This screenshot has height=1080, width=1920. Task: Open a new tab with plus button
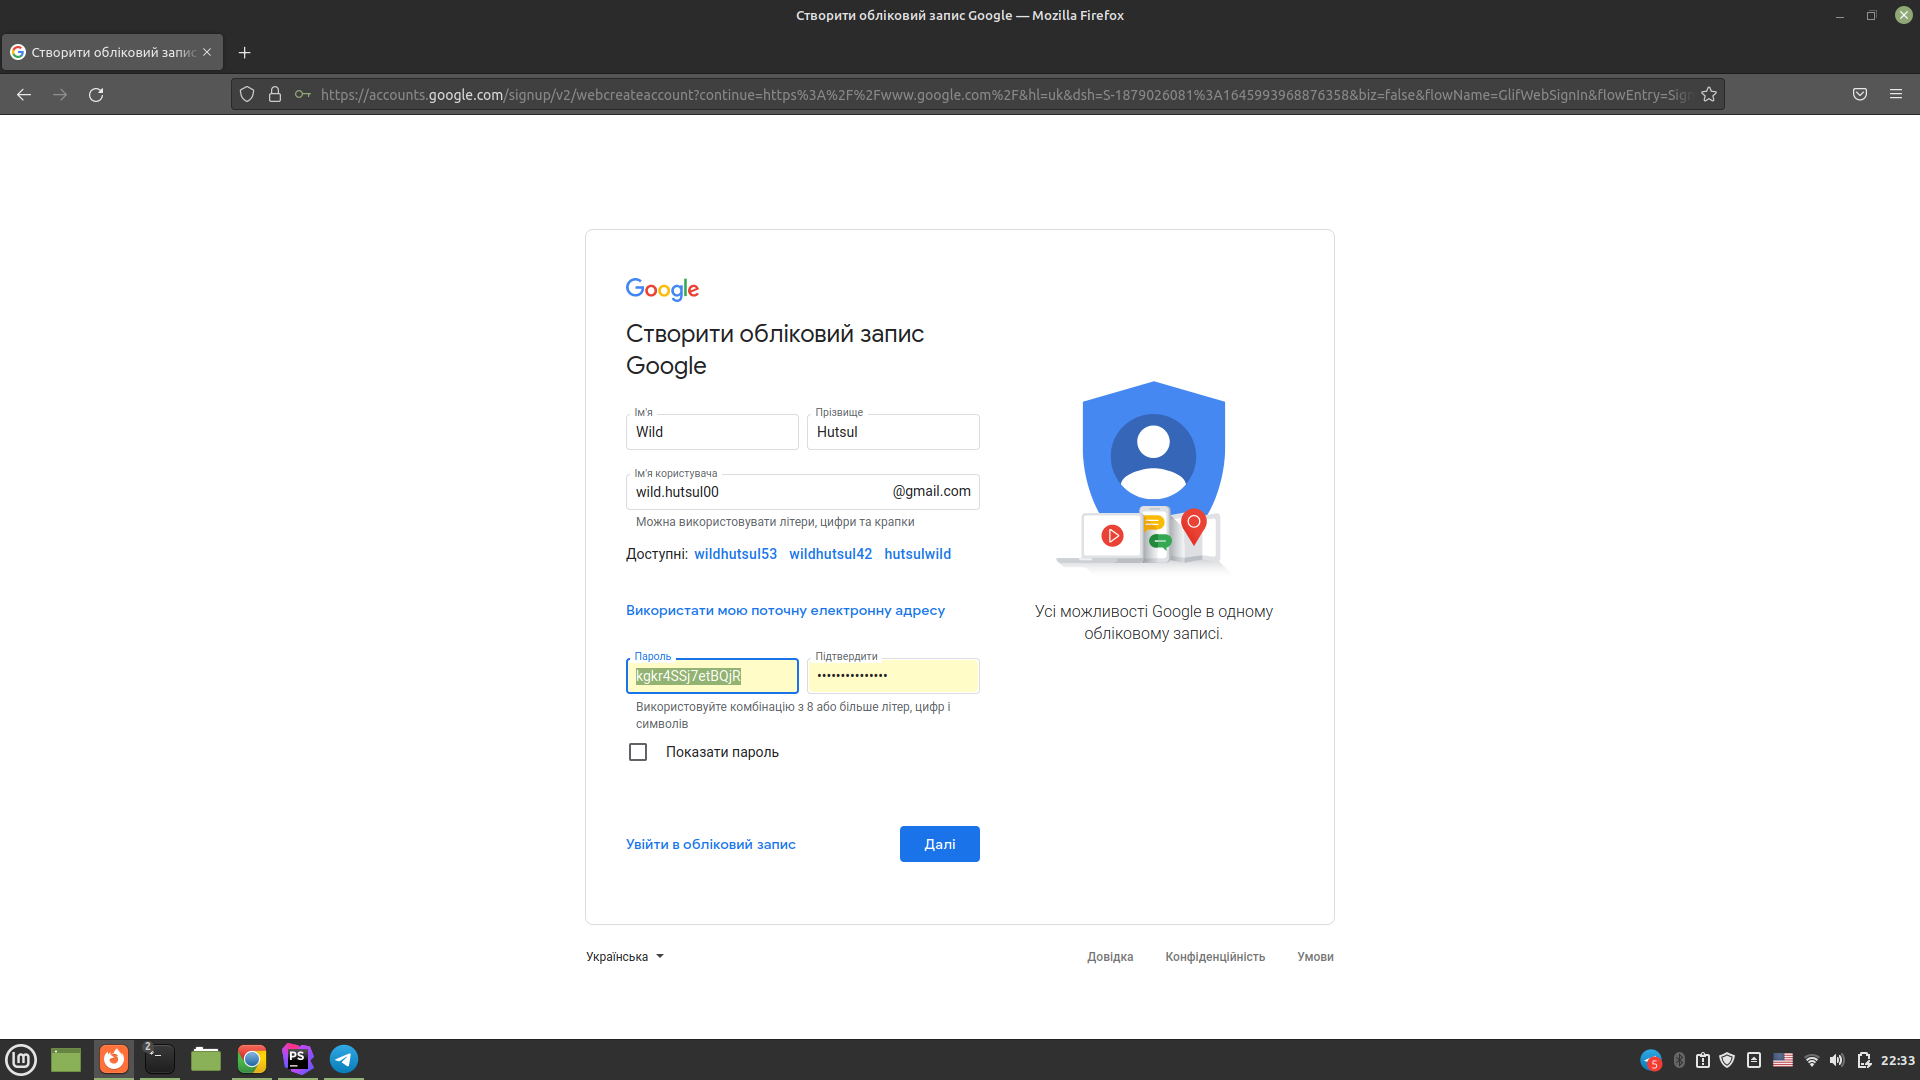(x=245, y=52)
